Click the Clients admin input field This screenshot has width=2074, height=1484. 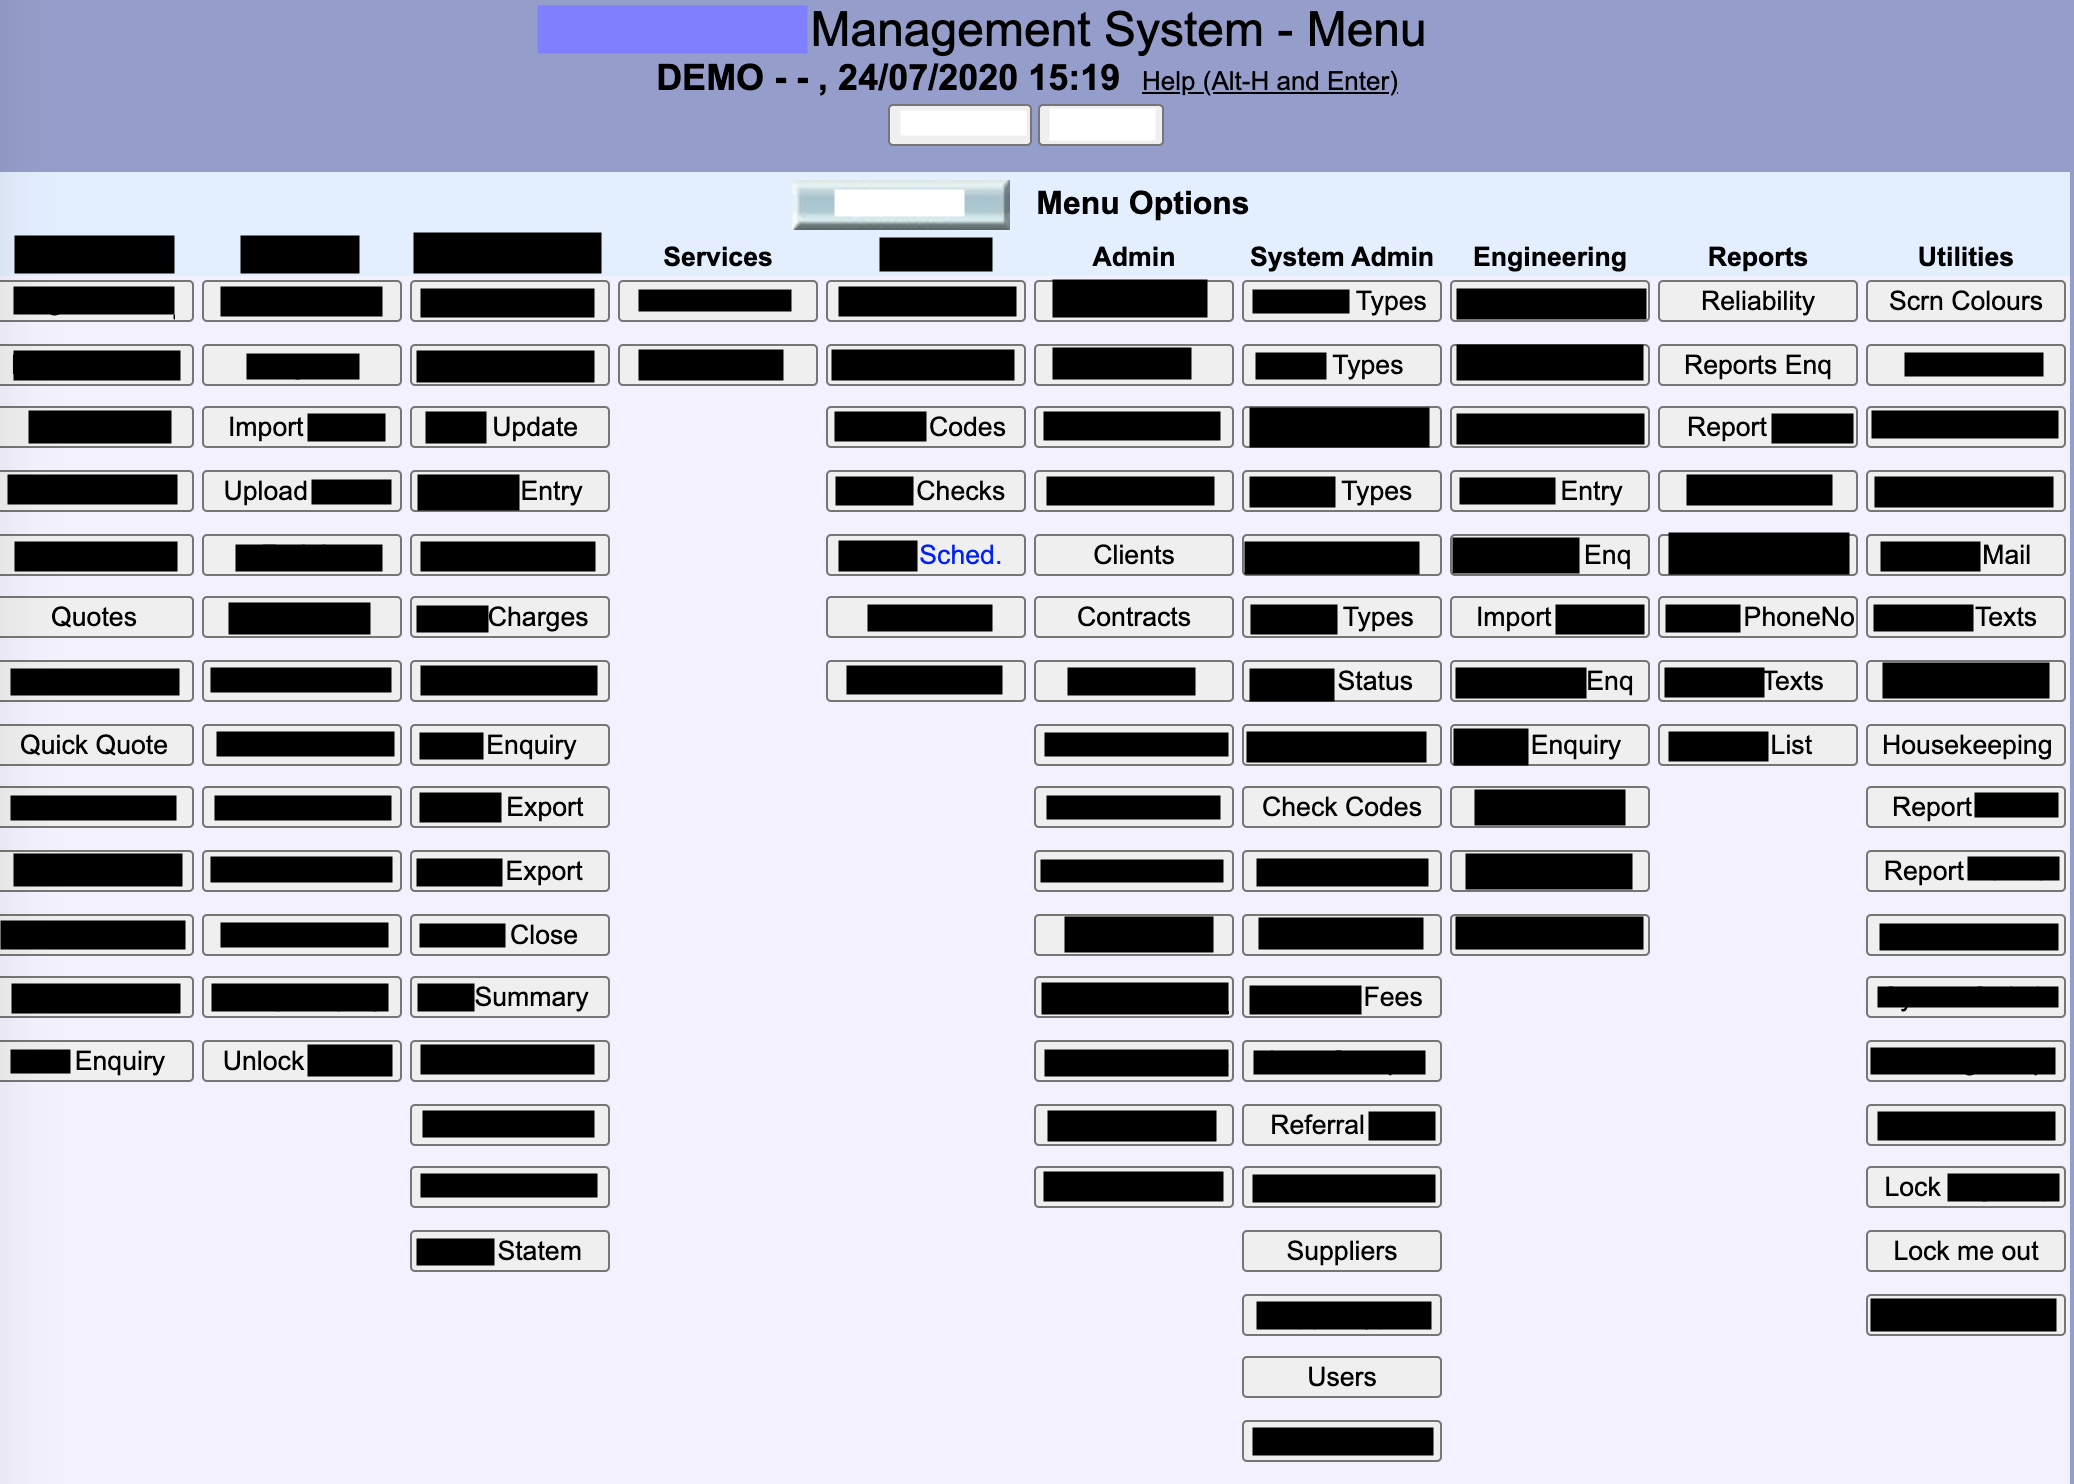1133,554
